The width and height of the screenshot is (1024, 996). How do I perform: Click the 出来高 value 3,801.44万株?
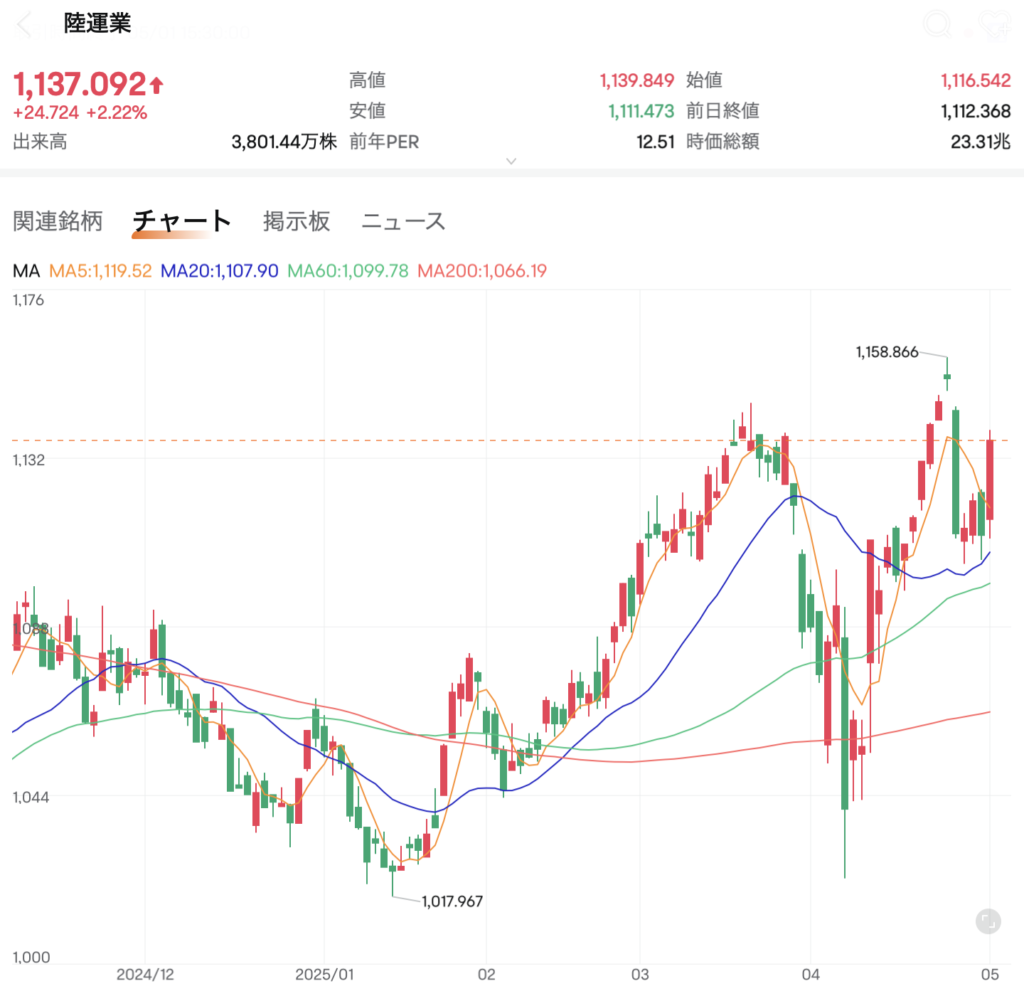click(284, 142)
